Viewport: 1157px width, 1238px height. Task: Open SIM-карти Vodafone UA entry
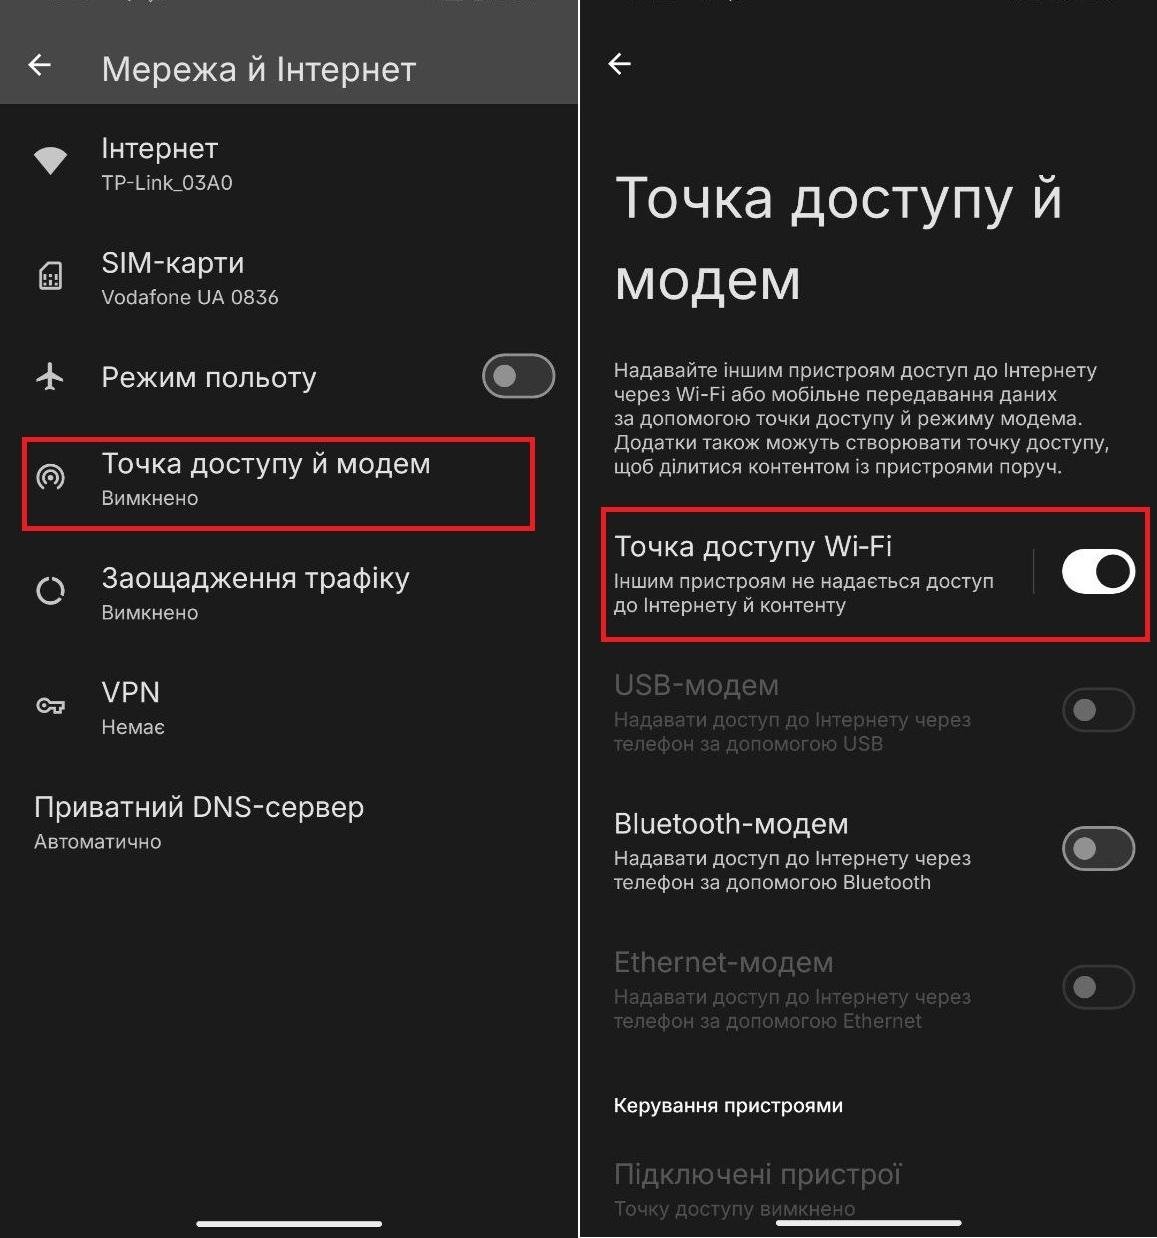click(289, 277)
